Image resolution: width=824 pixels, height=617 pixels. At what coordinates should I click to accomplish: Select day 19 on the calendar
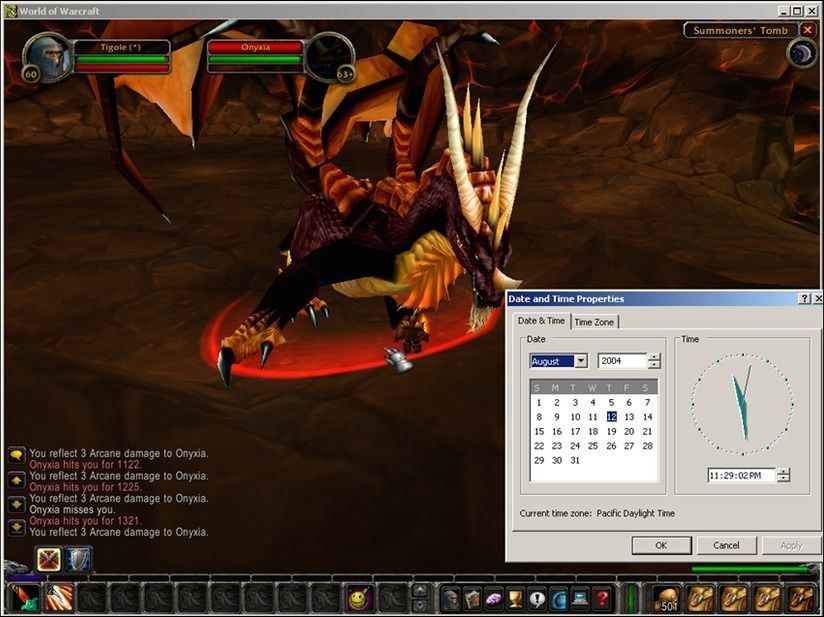tap(611, 431)
